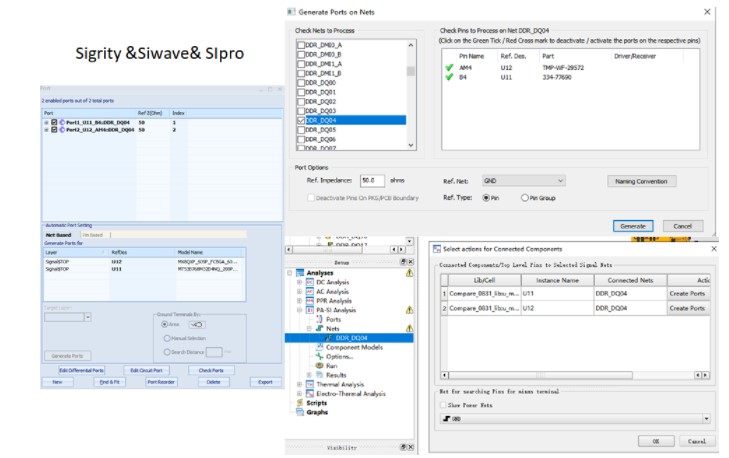Click the Thermal Analysis icon
Viewport: 729px width, 458px height.
click(310, 385)
